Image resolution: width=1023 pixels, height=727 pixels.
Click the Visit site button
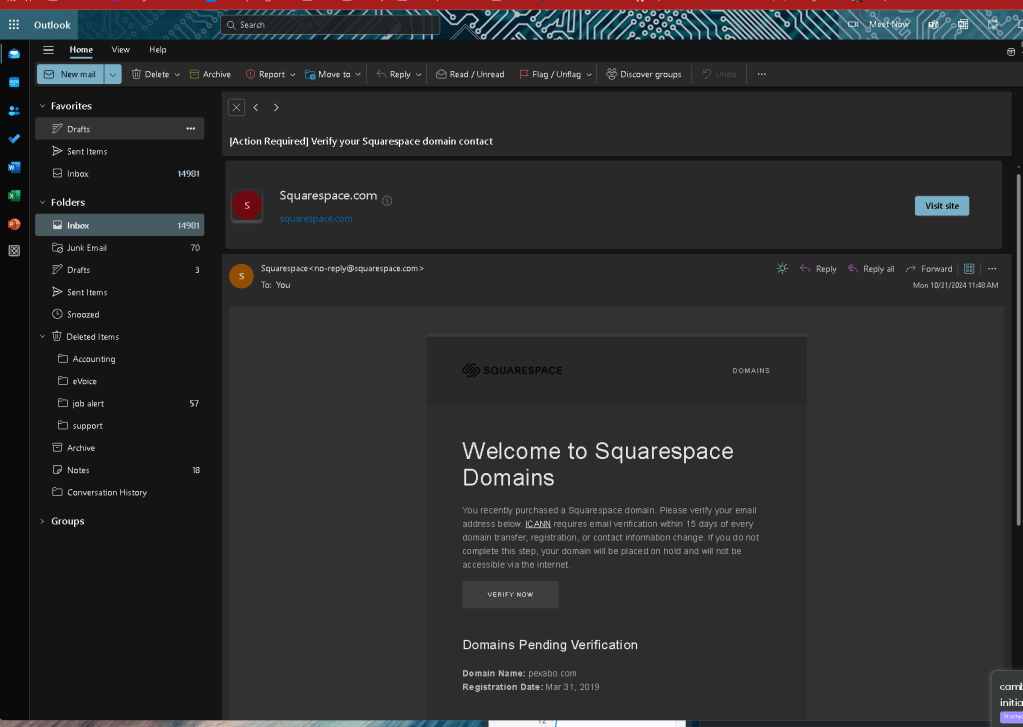941,206
